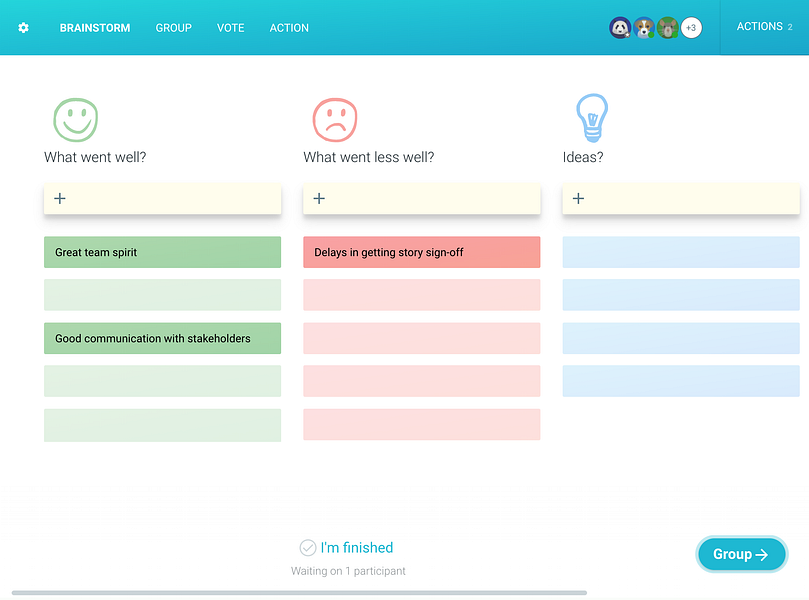Advance with the Group arrow button
This screenshot has width=809, height=600.
741,554
